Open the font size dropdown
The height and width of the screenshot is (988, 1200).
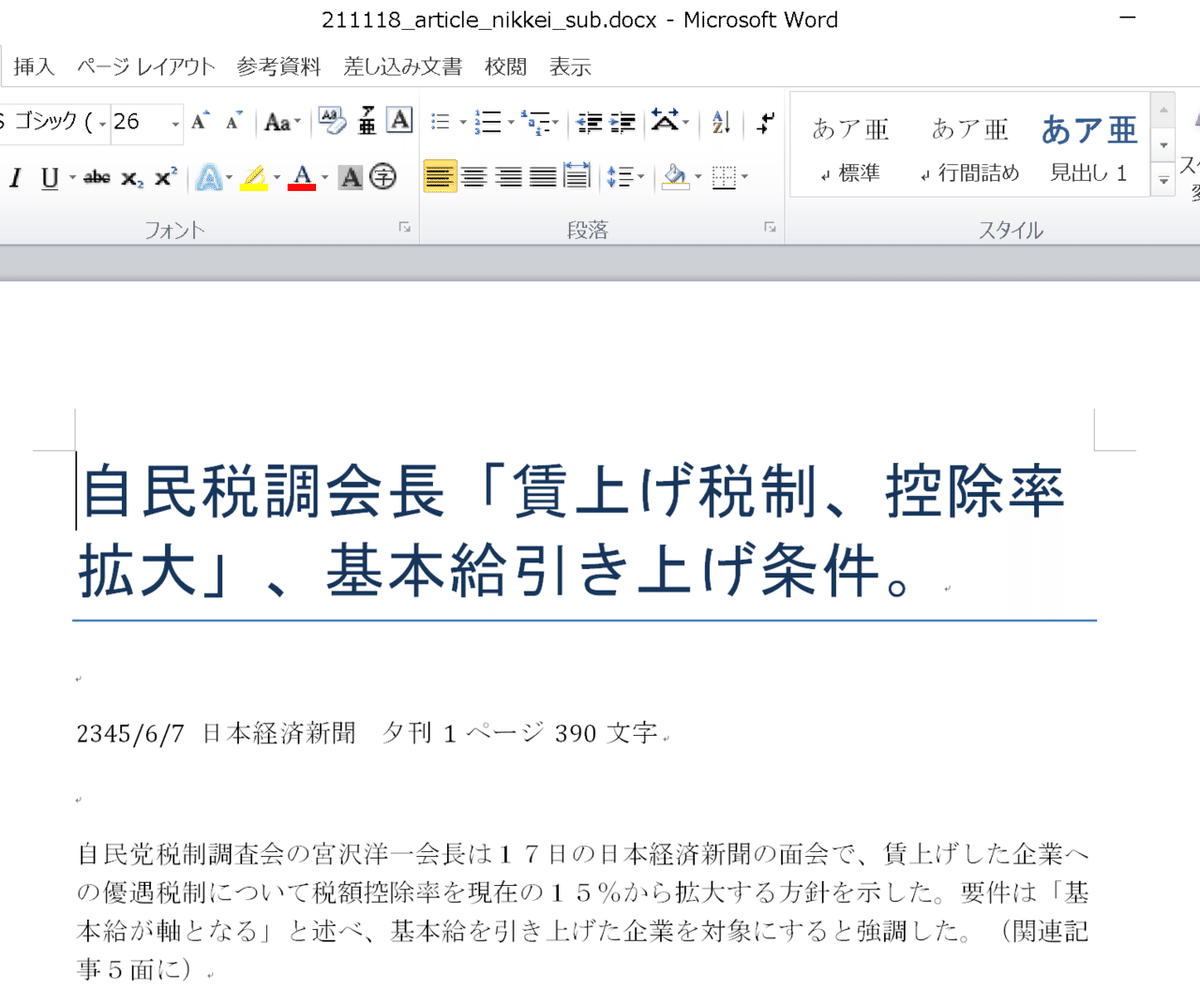[x=176, y=122]
